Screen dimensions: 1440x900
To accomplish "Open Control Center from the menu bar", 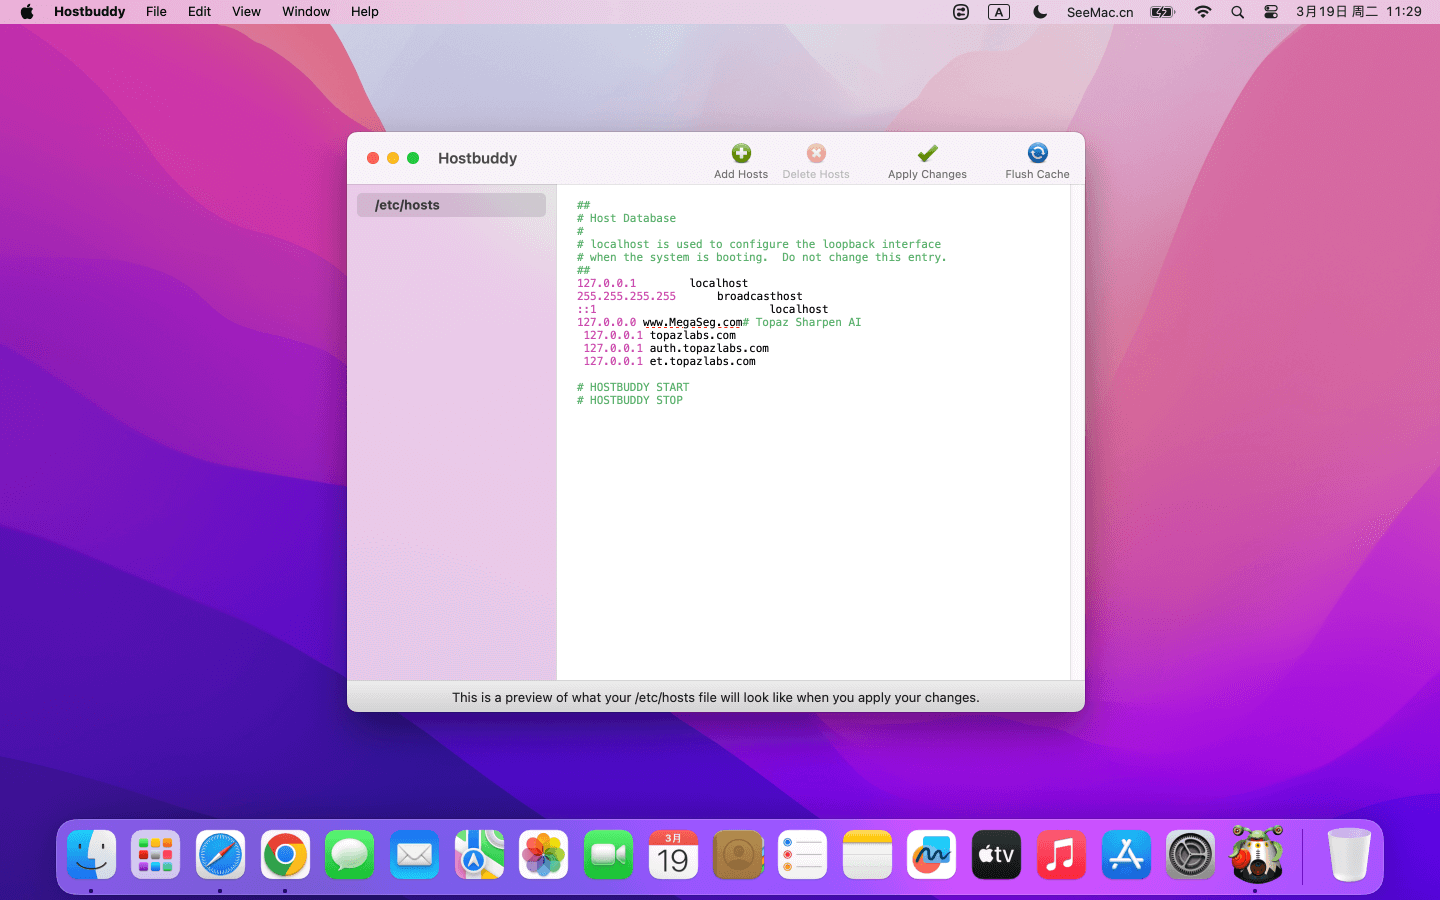I will (1271, 12).
